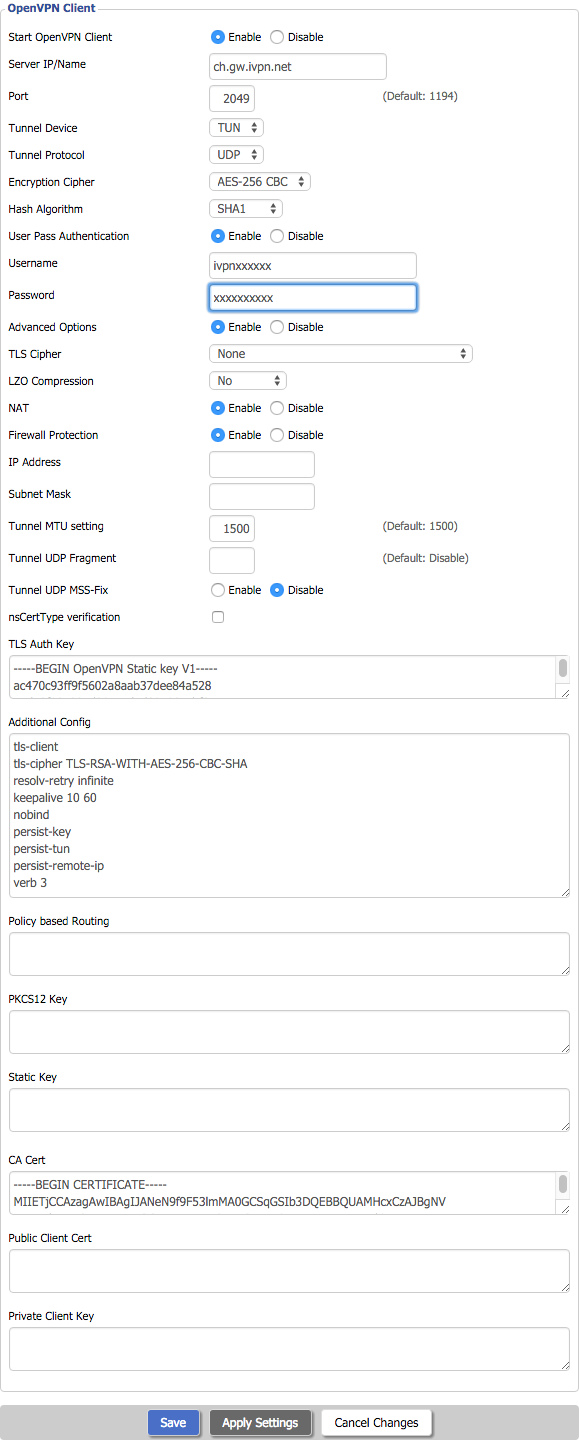Select Disable for NAT
The width and height of the screenshot is (579, 1450).
pyautogui.click(x=277, y=408)
